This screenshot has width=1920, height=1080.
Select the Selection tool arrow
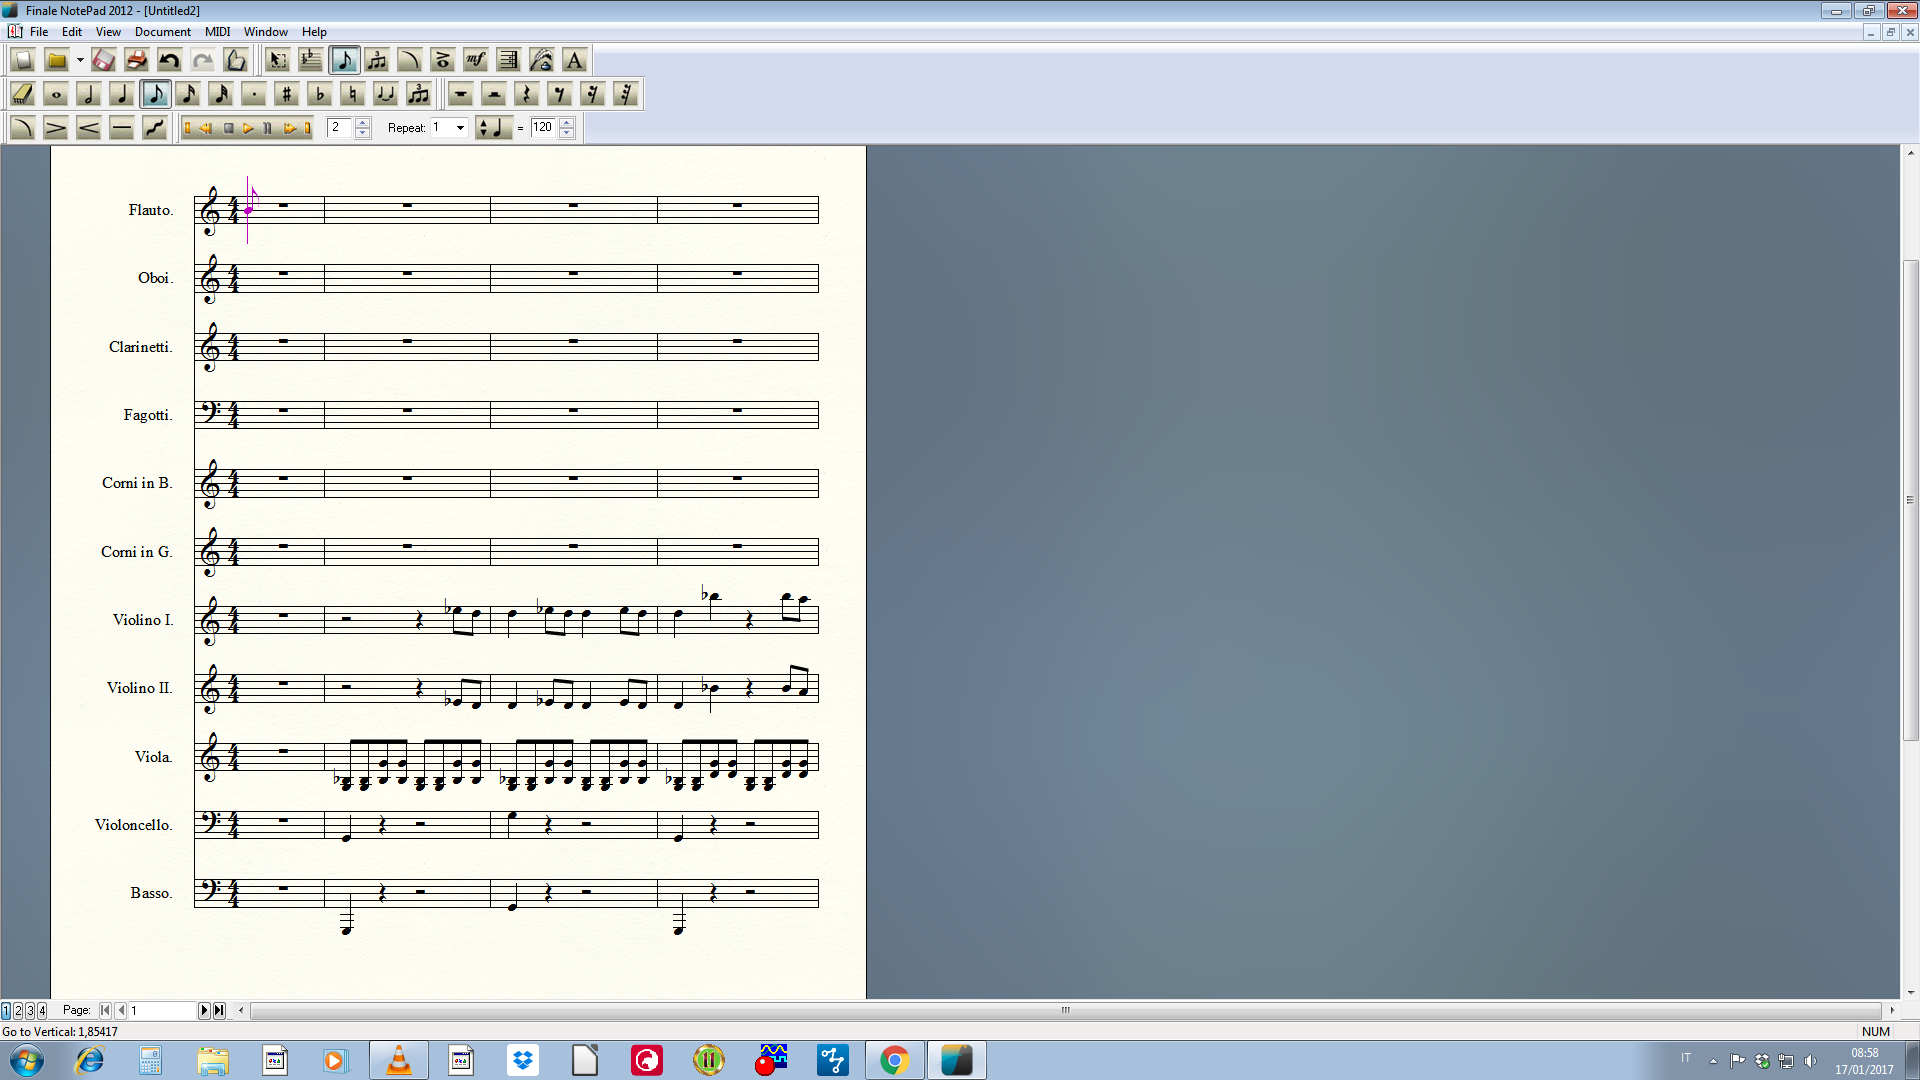point(278,61)
